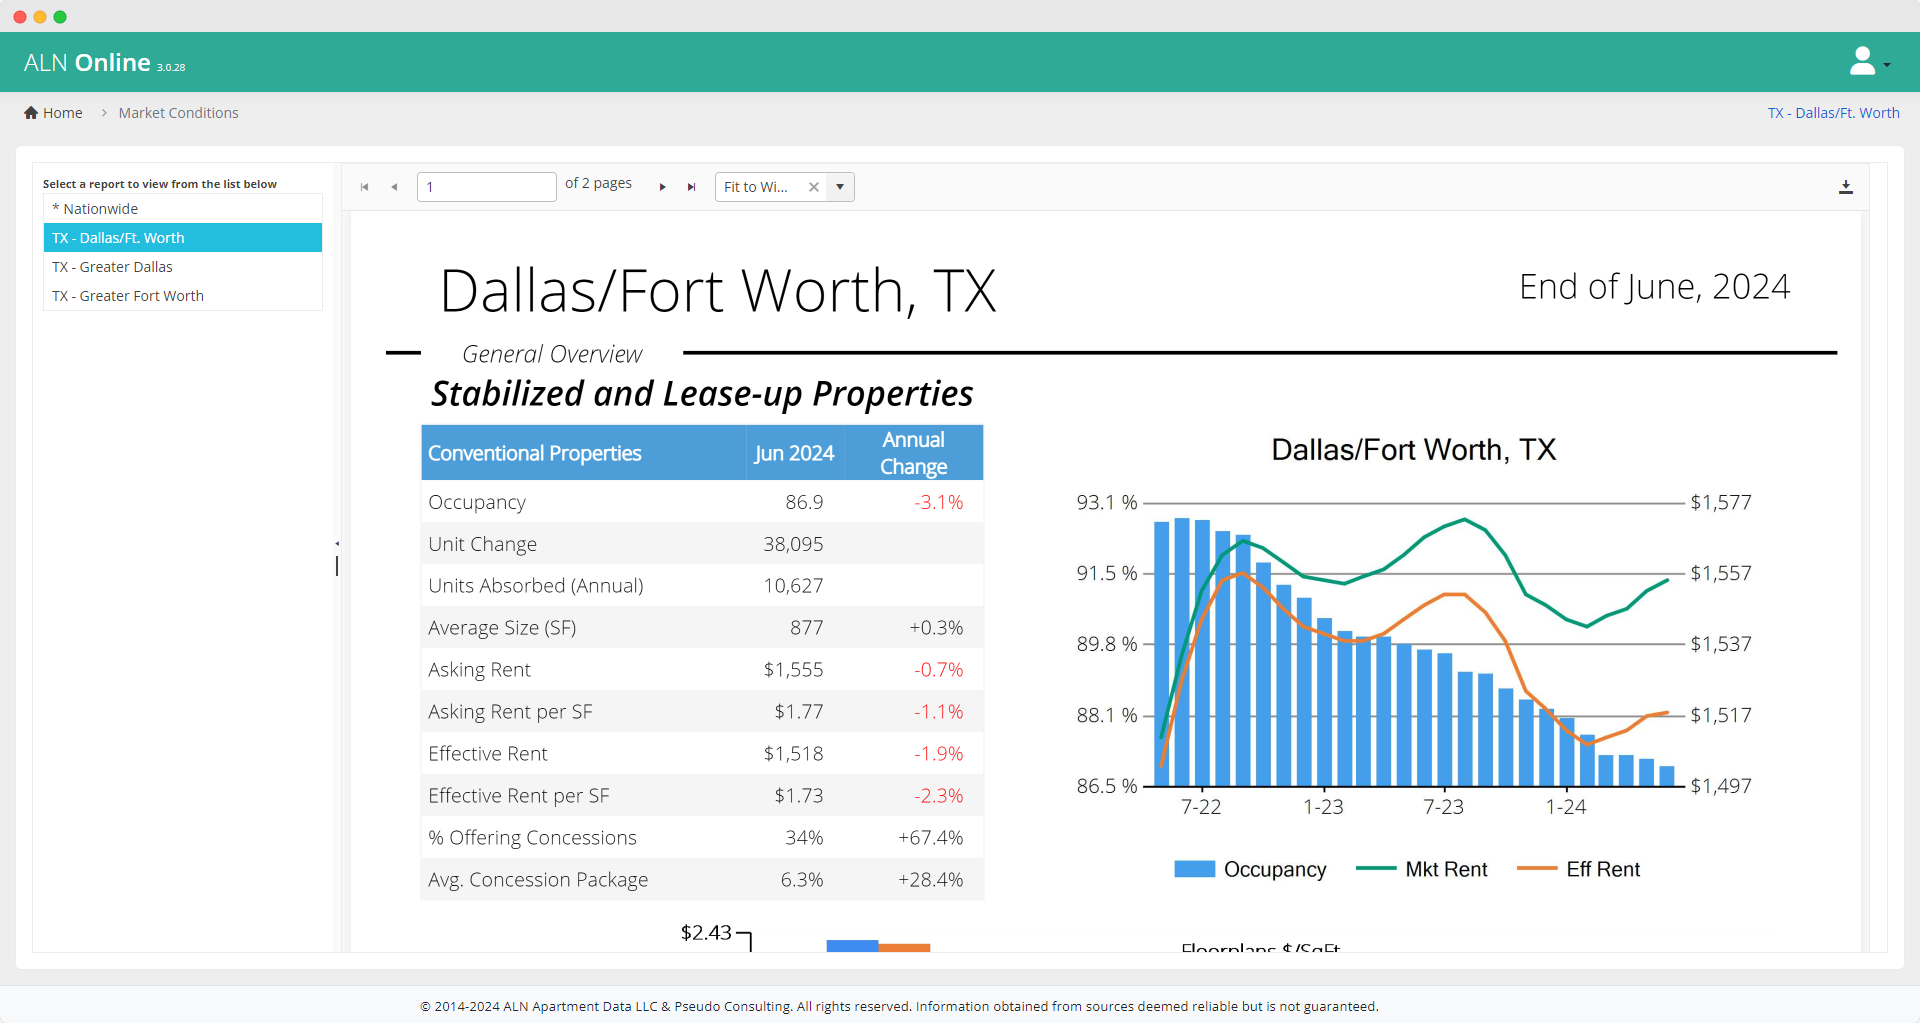Click Occupancy legend swatch
This screenshot has width=1920, height=1023.
tap(1194, 869)
